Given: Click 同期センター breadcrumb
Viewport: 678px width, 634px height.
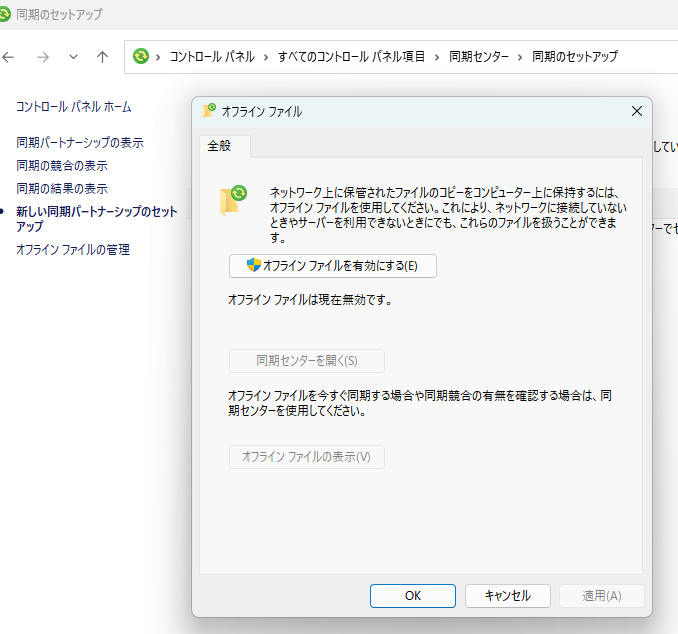Looking at the screenshot, I should (x=479, y=57).
